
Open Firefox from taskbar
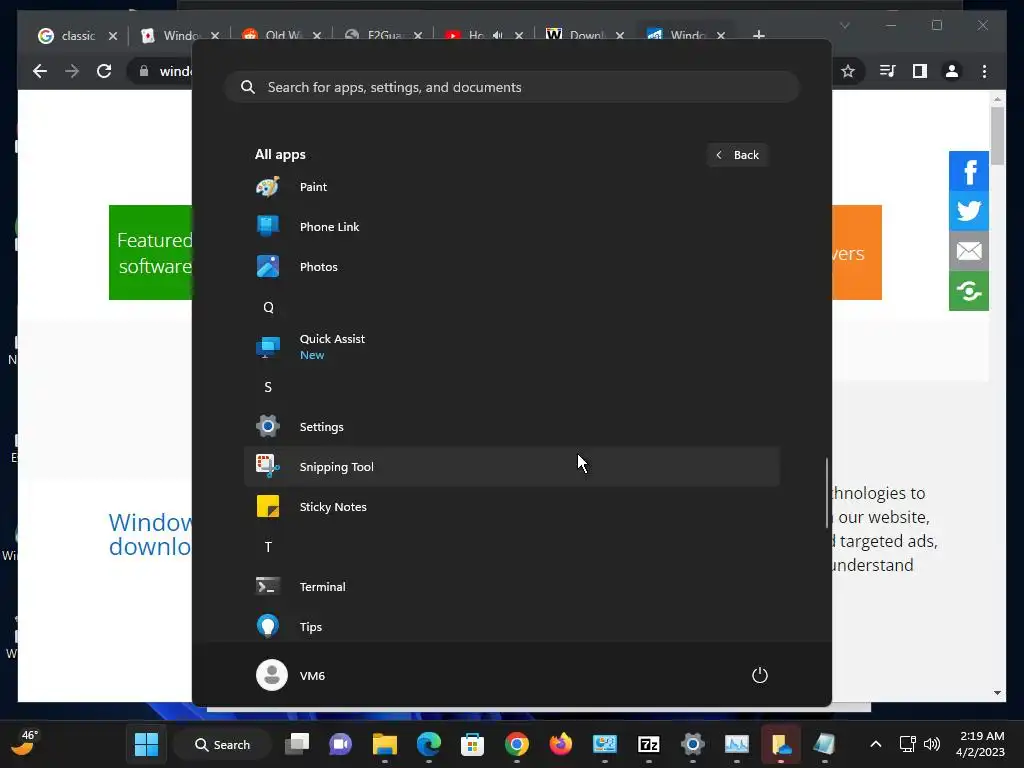click(x=560, y=744)
